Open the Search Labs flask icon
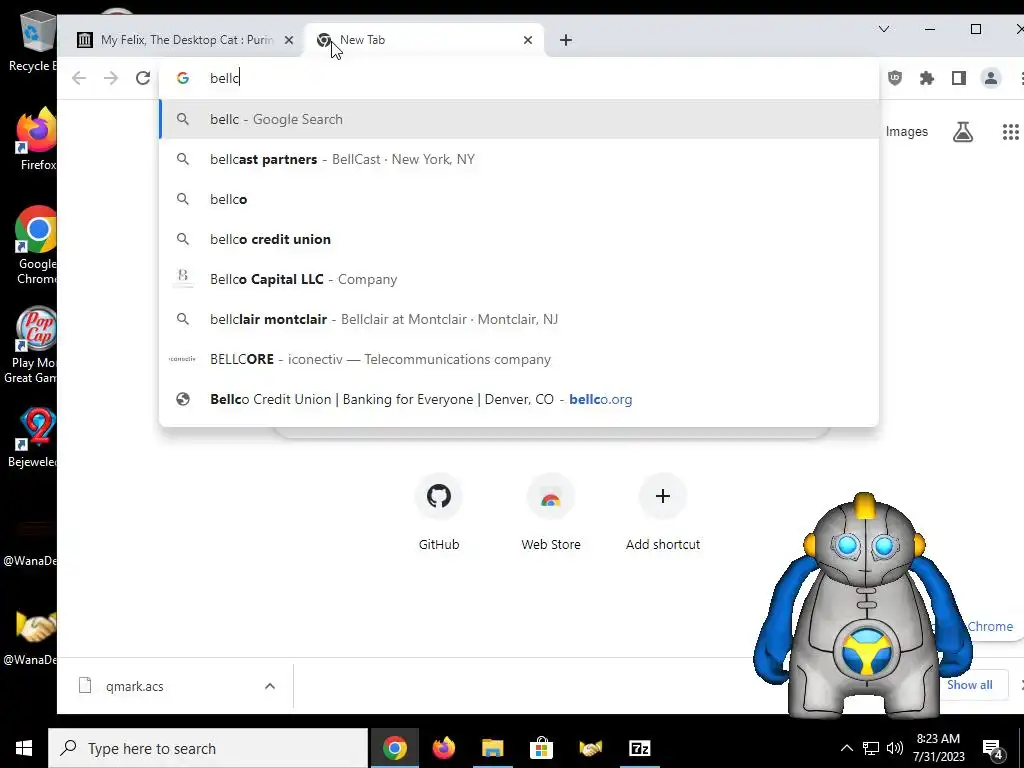The width and height of the screenshot is (1024, 768). click(x=963, y=132)
